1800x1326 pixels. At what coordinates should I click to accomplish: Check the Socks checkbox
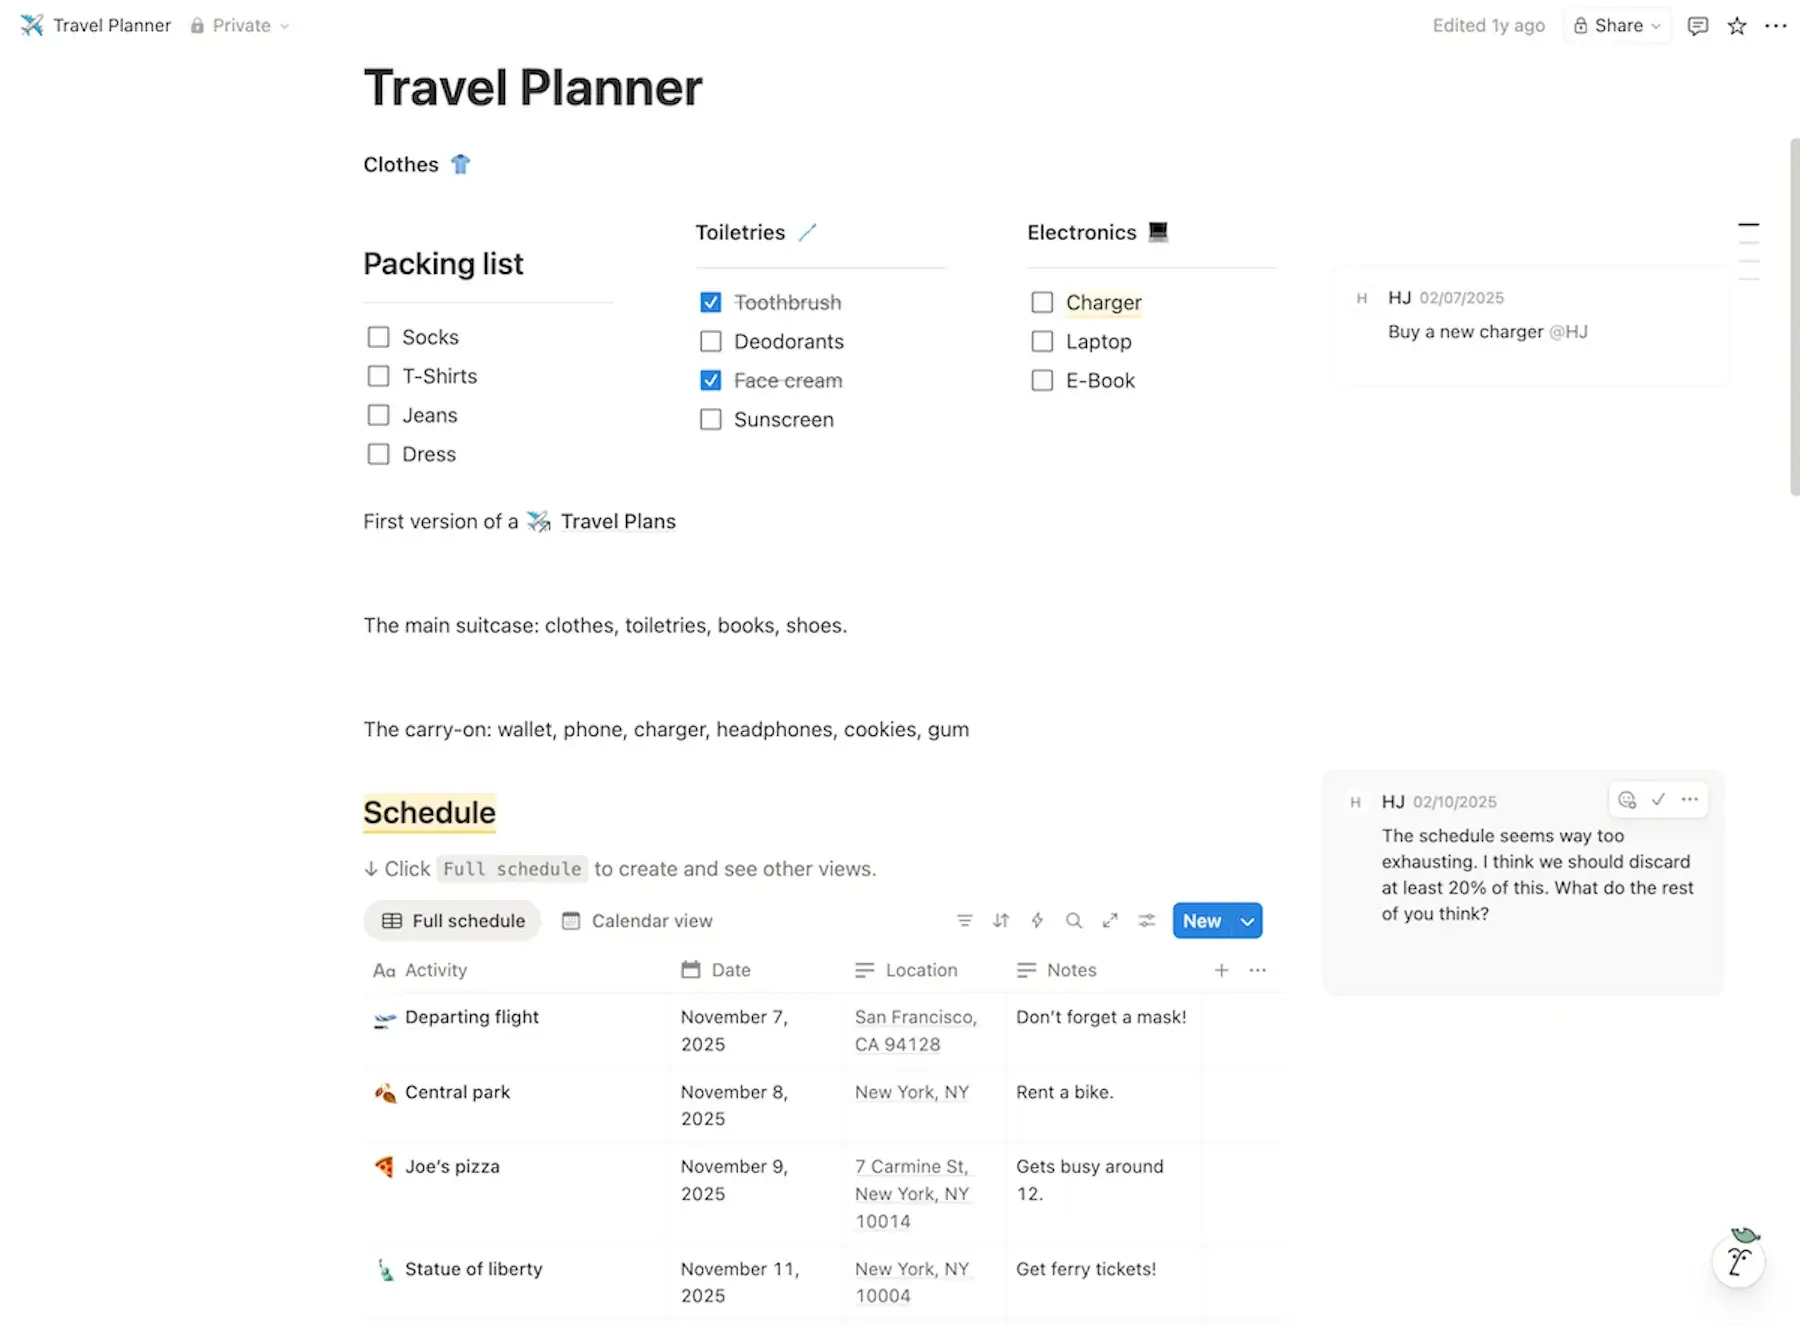point(378,337)
